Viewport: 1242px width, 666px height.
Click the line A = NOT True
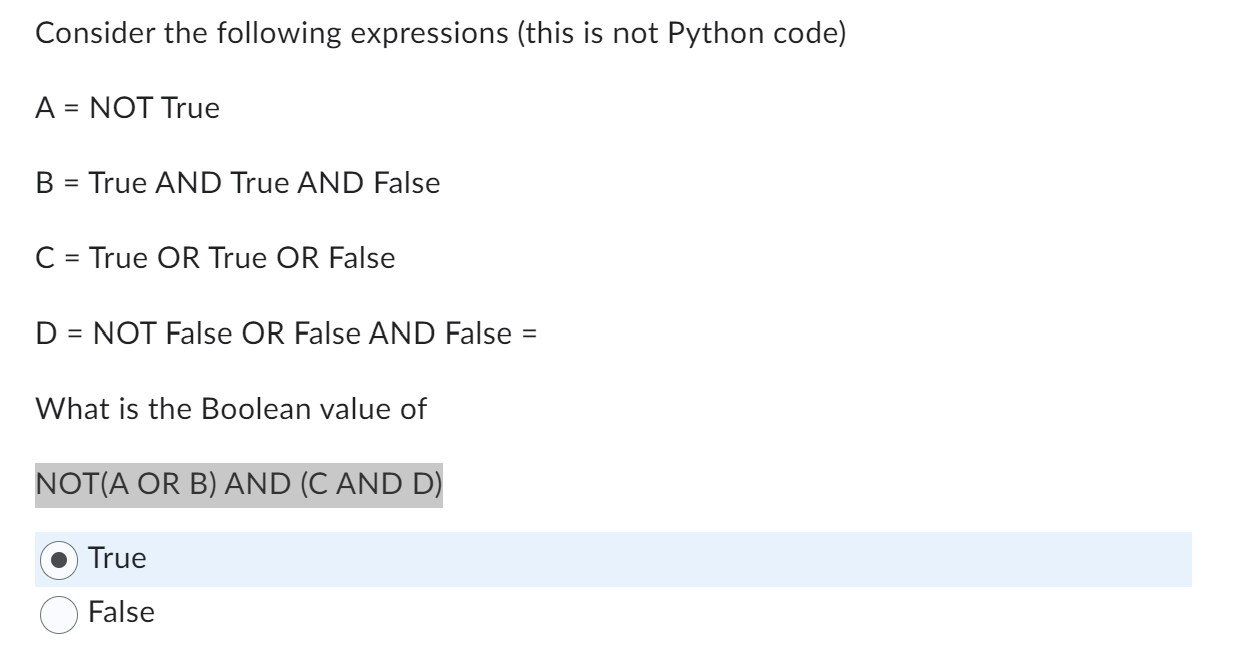pyautogui.click(x=128, y=108)
